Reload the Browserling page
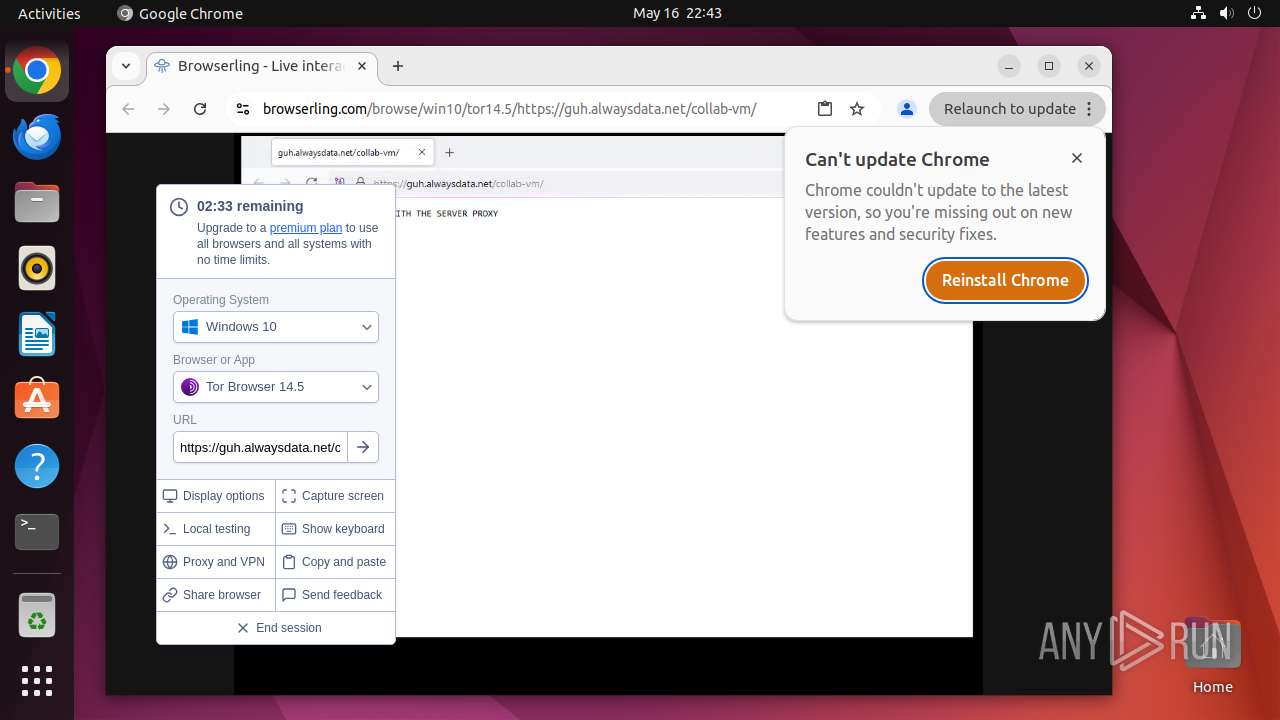Screen dimensions: 1280x720 point(200,109)
